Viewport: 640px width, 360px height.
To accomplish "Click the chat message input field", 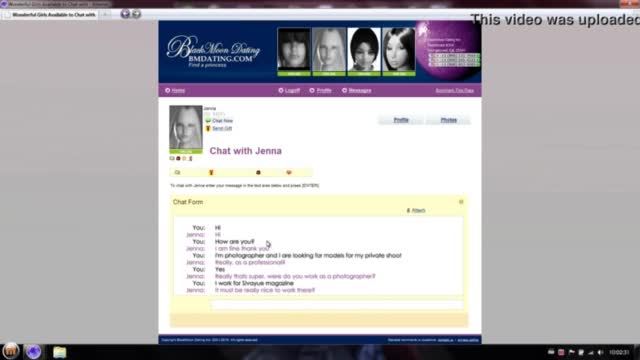I will click(337, 305).
